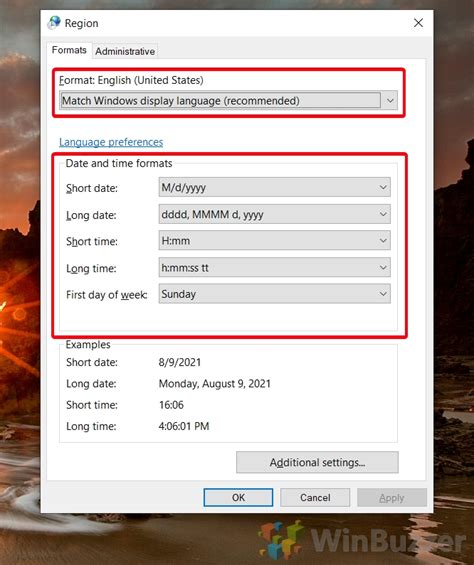
Task: Click the 'Format: English (United States)' label
Action: [131, 80]
